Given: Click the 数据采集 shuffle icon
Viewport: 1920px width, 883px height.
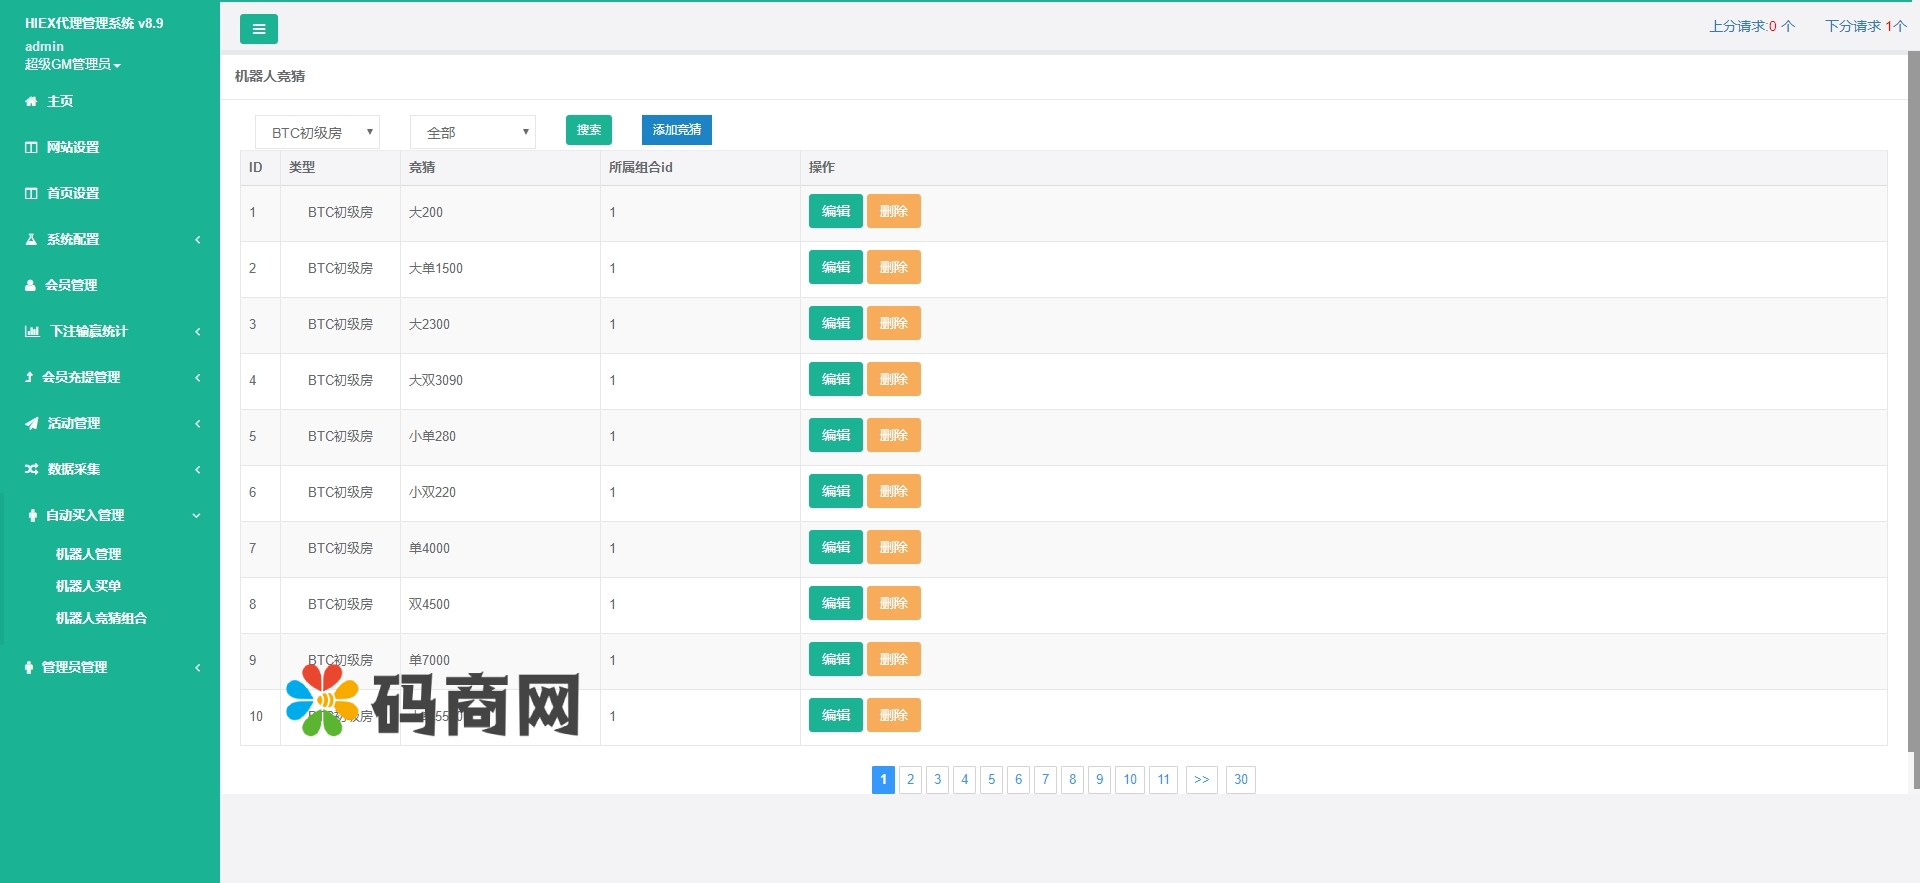Looking at the screenshot, I should point(31,469).
